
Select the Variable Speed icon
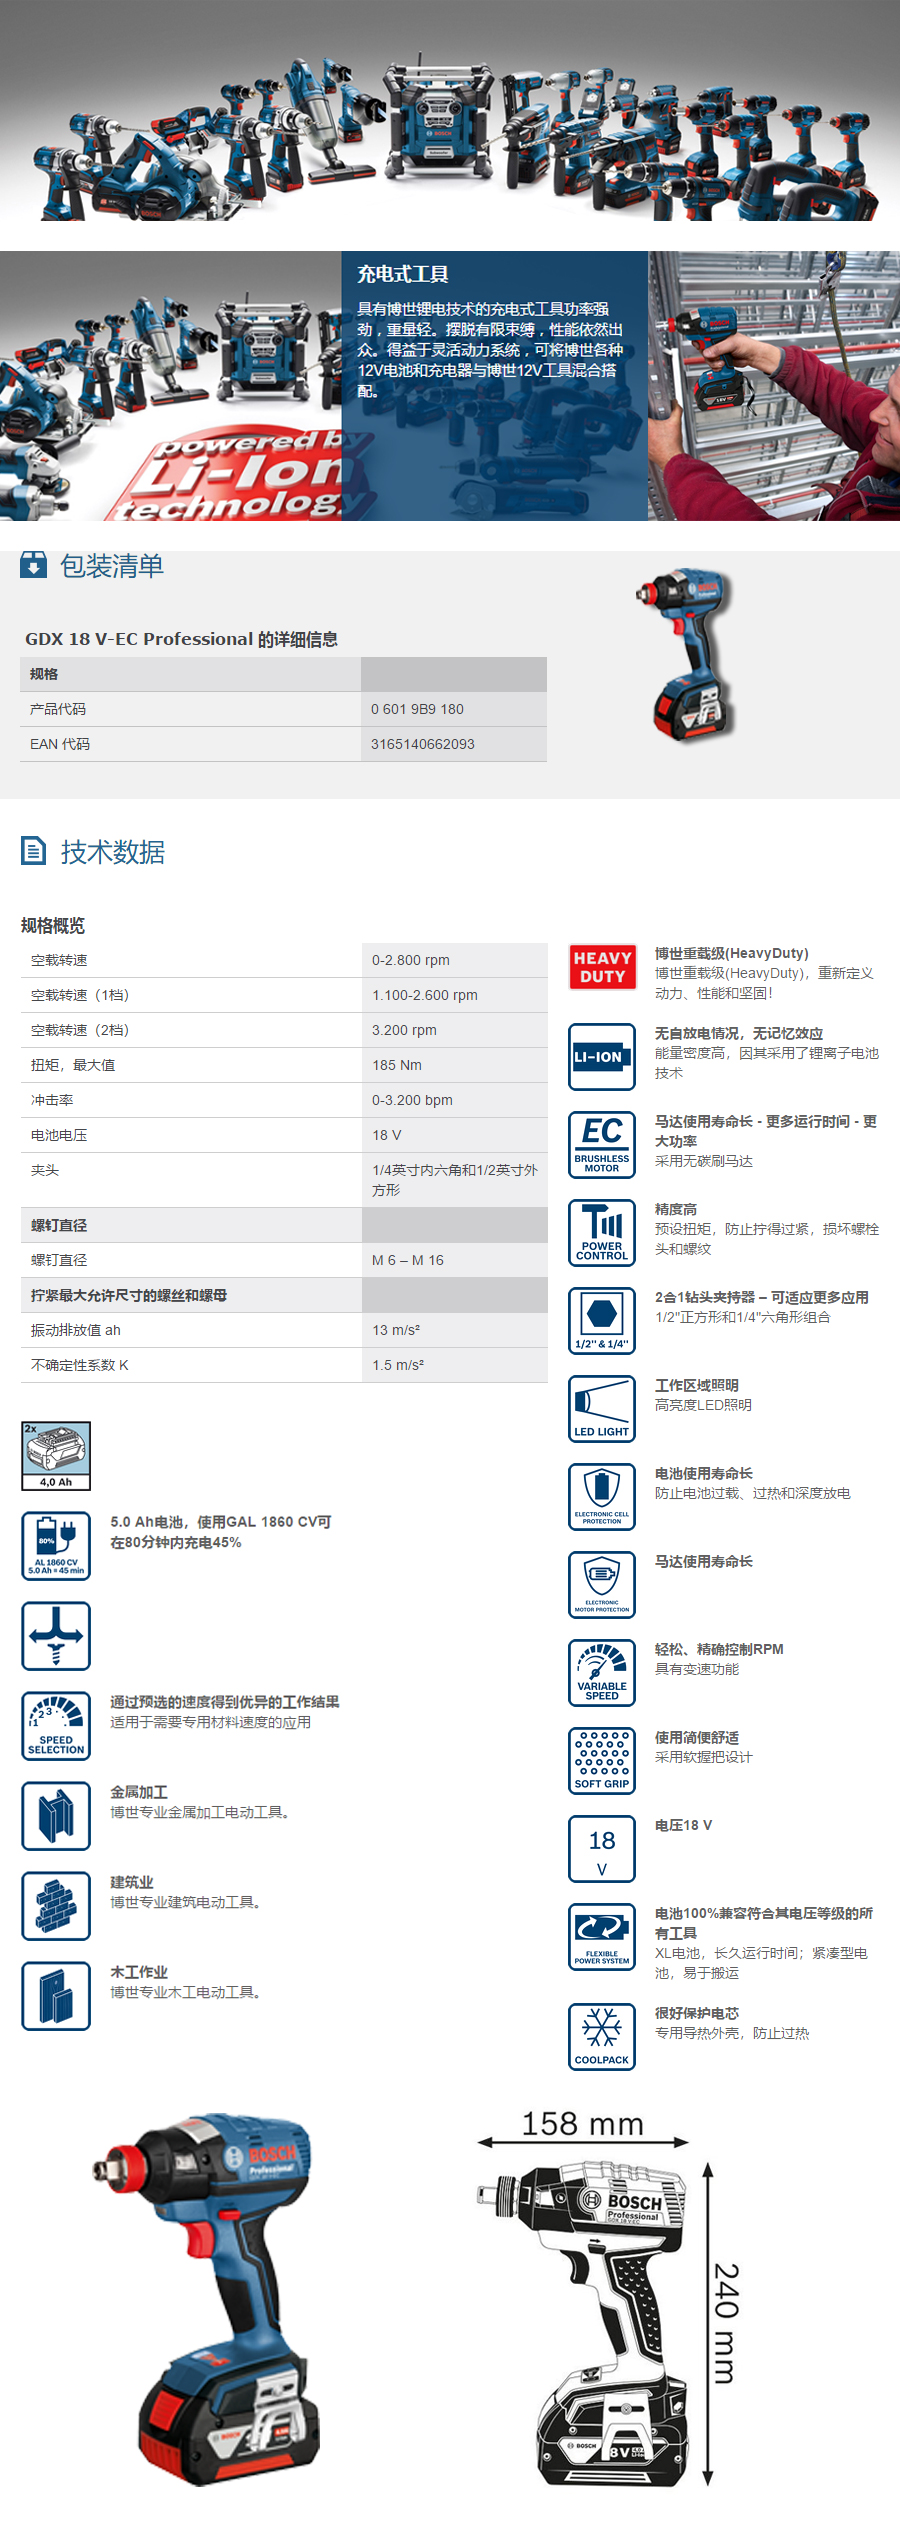(602, 1673)
